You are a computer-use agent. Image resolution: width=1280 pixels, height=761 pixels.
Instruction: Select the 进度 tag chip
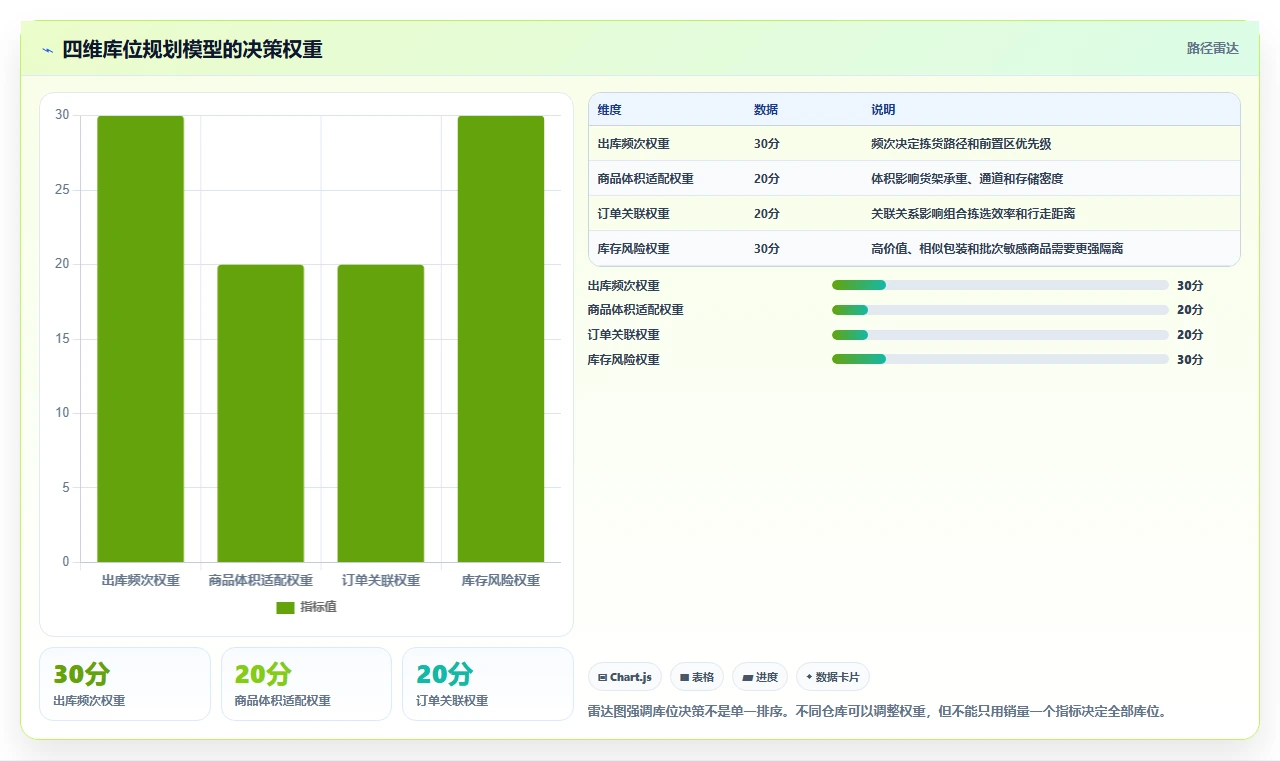pos(760,677)
